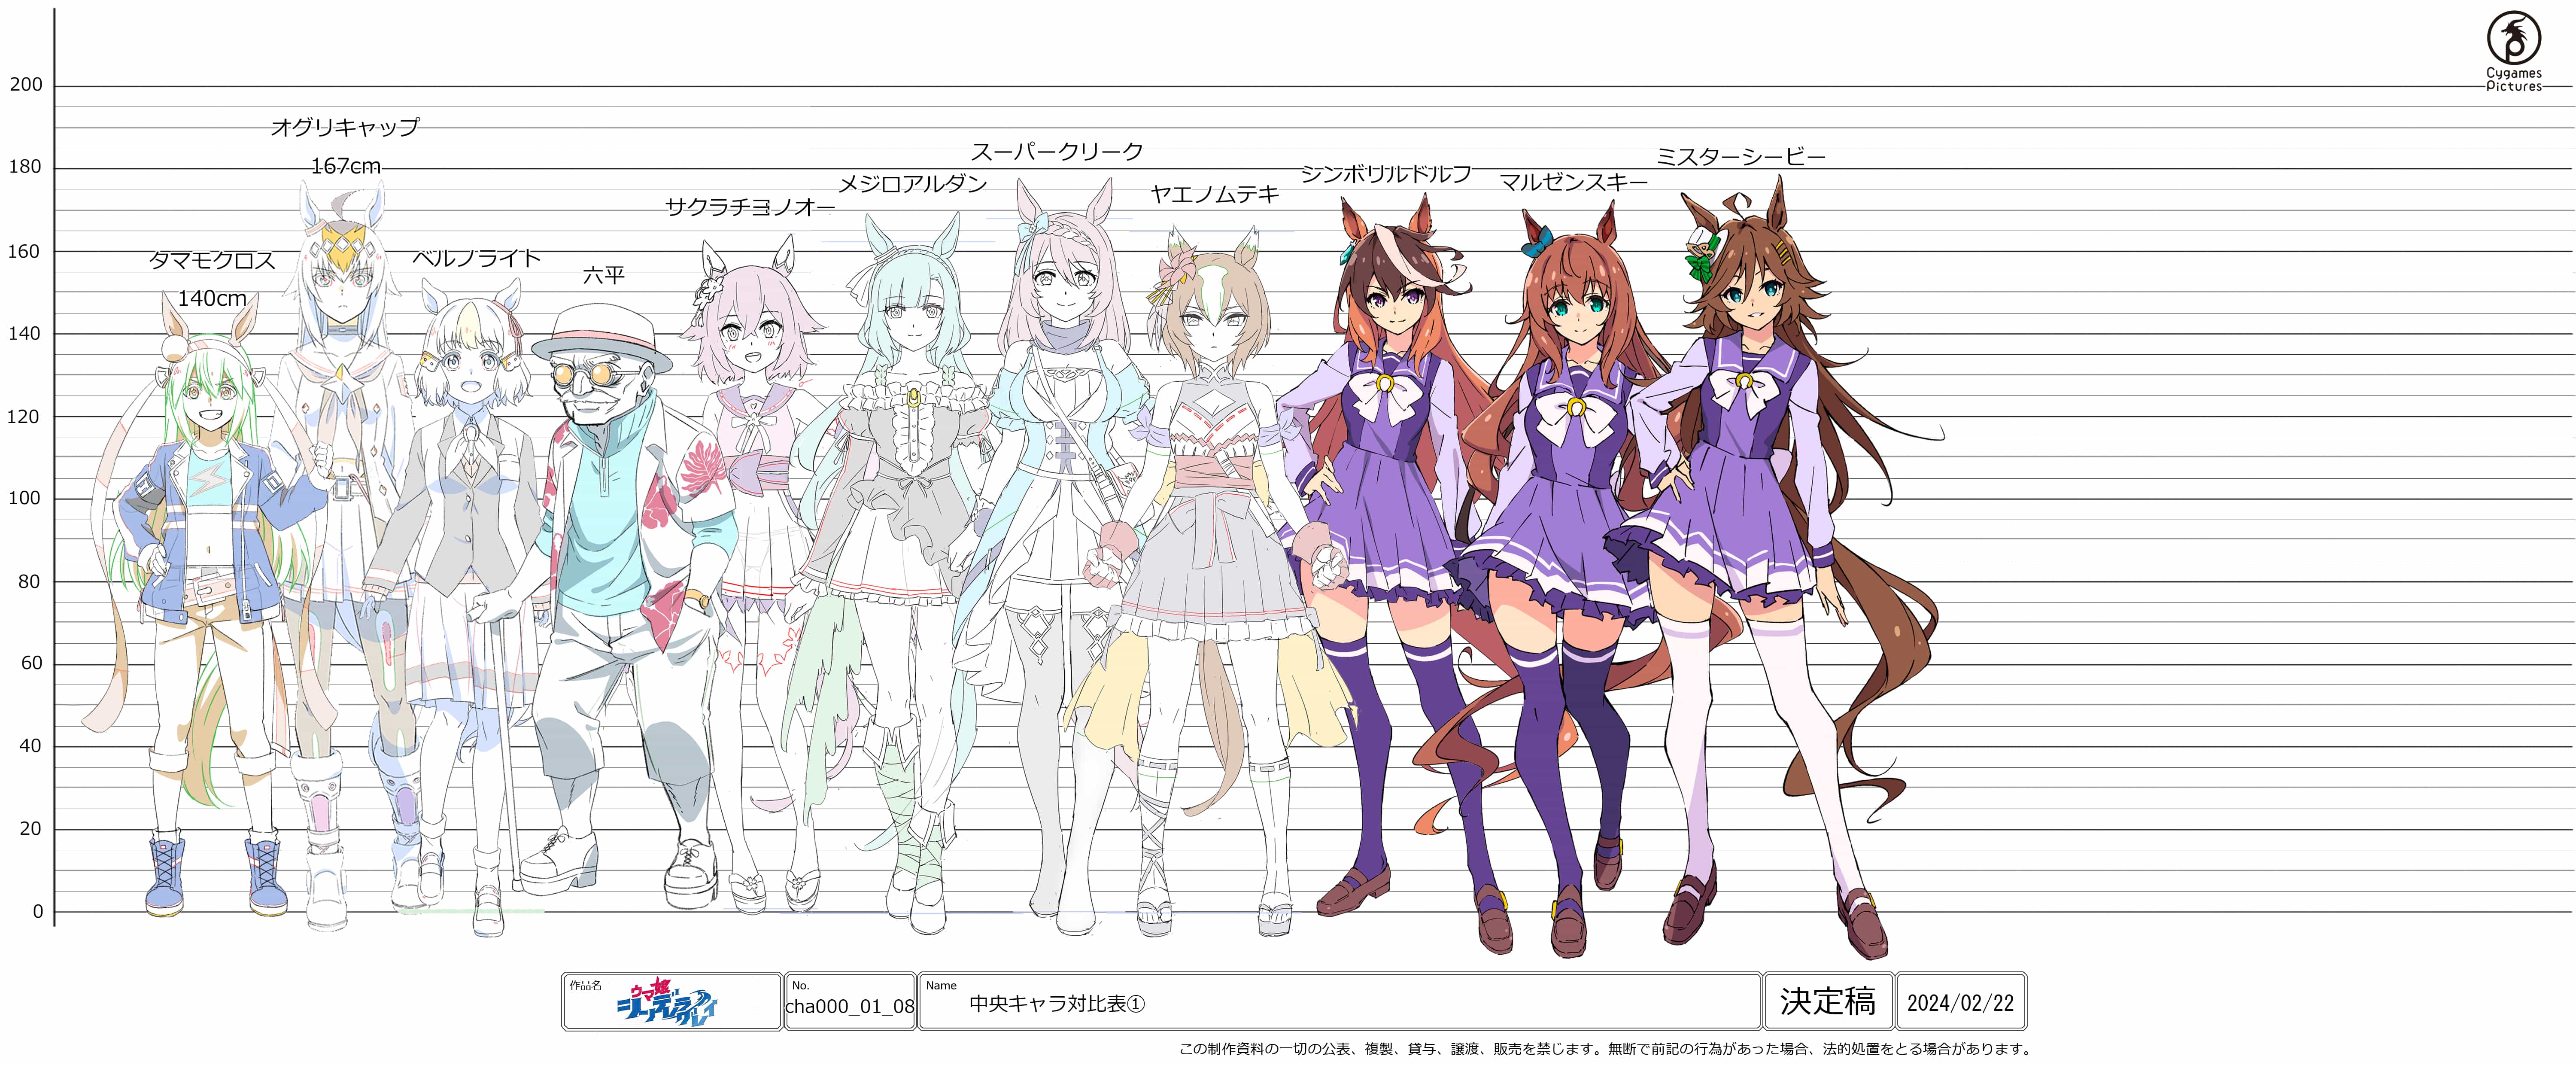This screenshot has width=2576, height=1065.
Task: Click the 決定稿 status box
Action: [x=1828, y=1001]
